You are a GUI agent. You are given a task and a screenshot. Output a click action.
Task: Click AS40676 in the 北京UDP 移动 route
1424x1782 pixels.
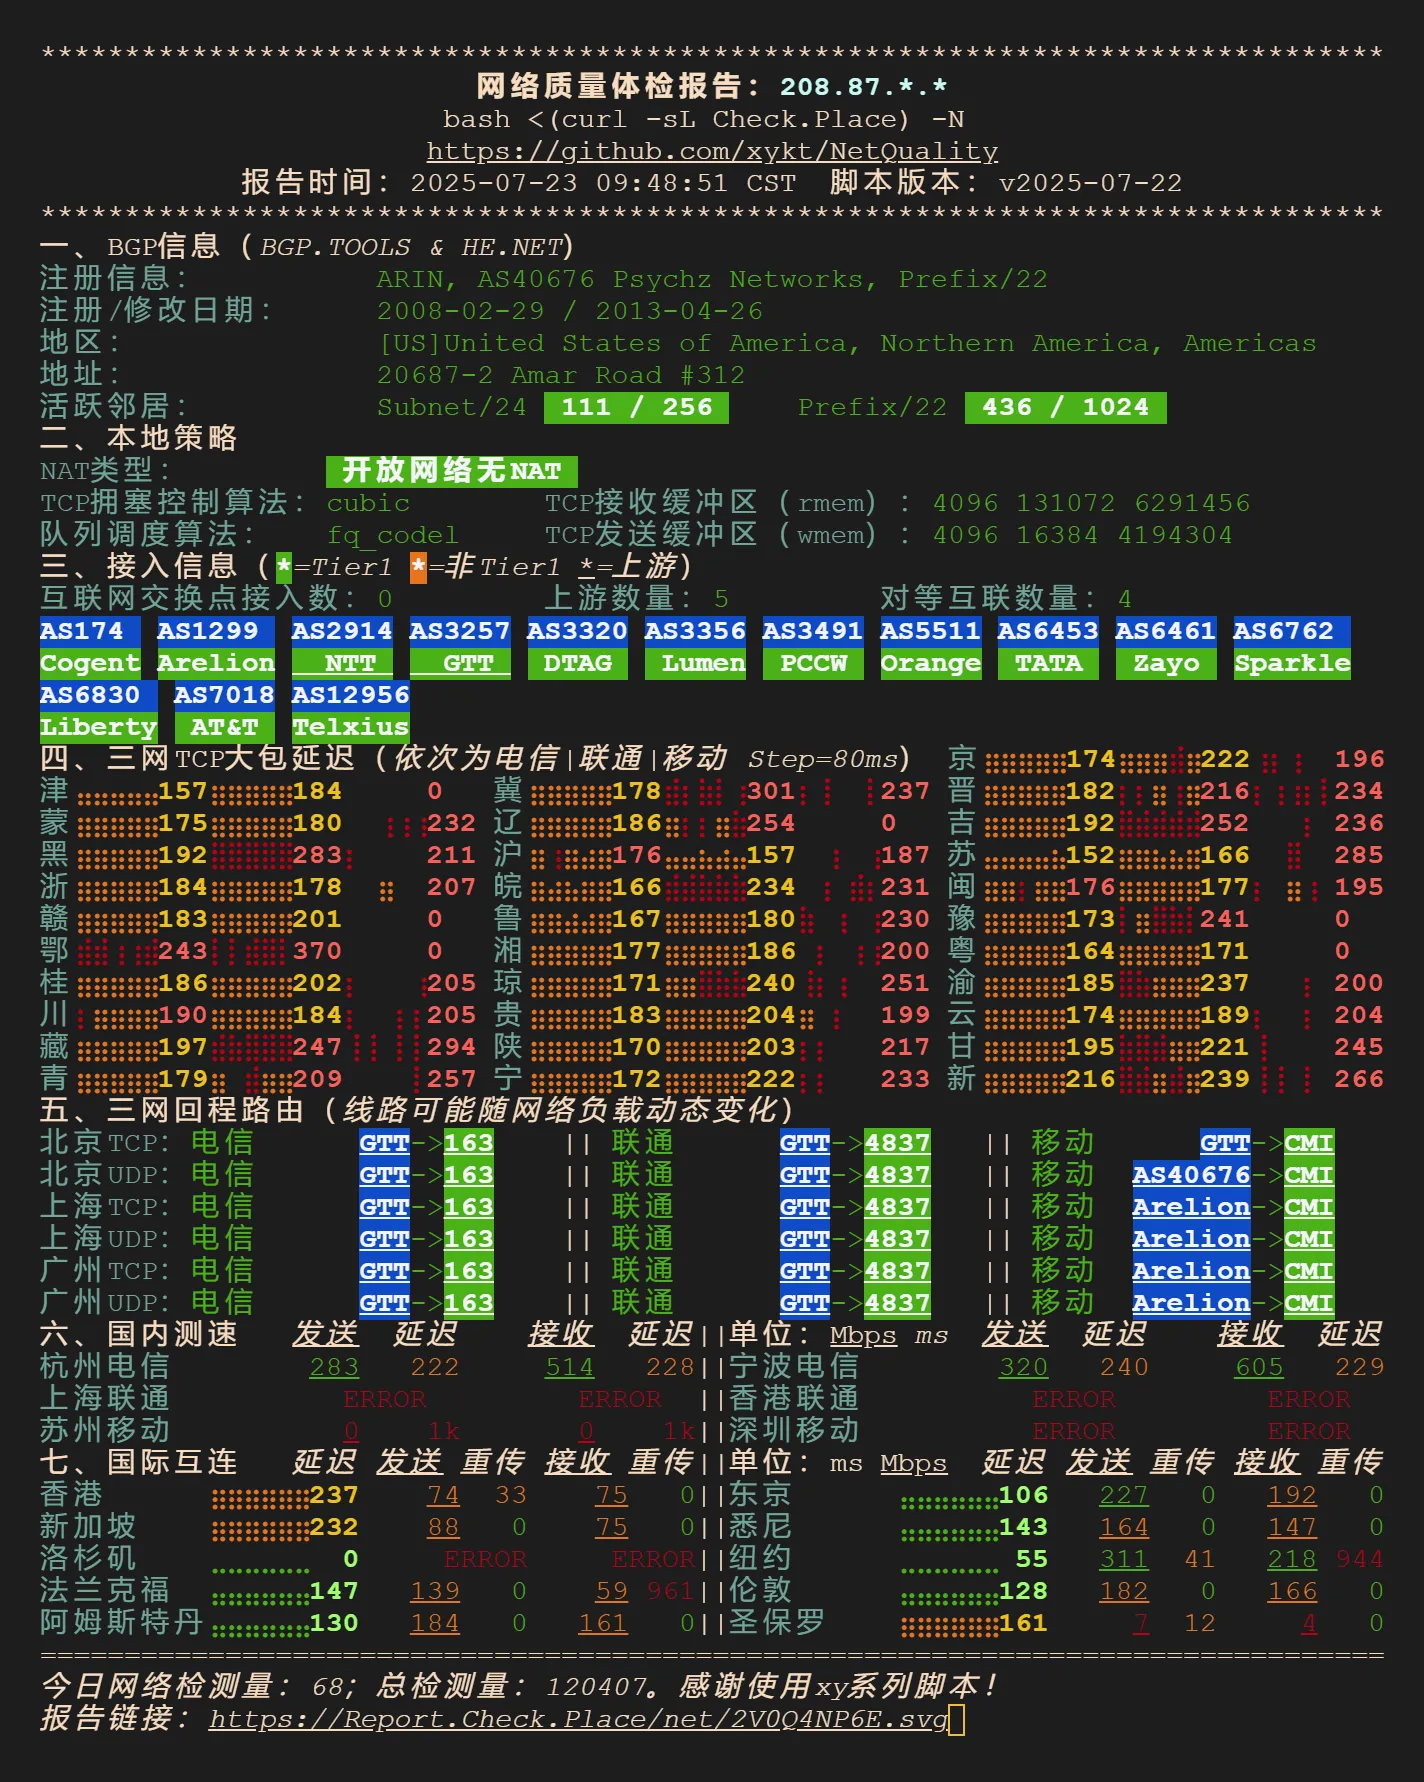(x=1191, y=1175)
